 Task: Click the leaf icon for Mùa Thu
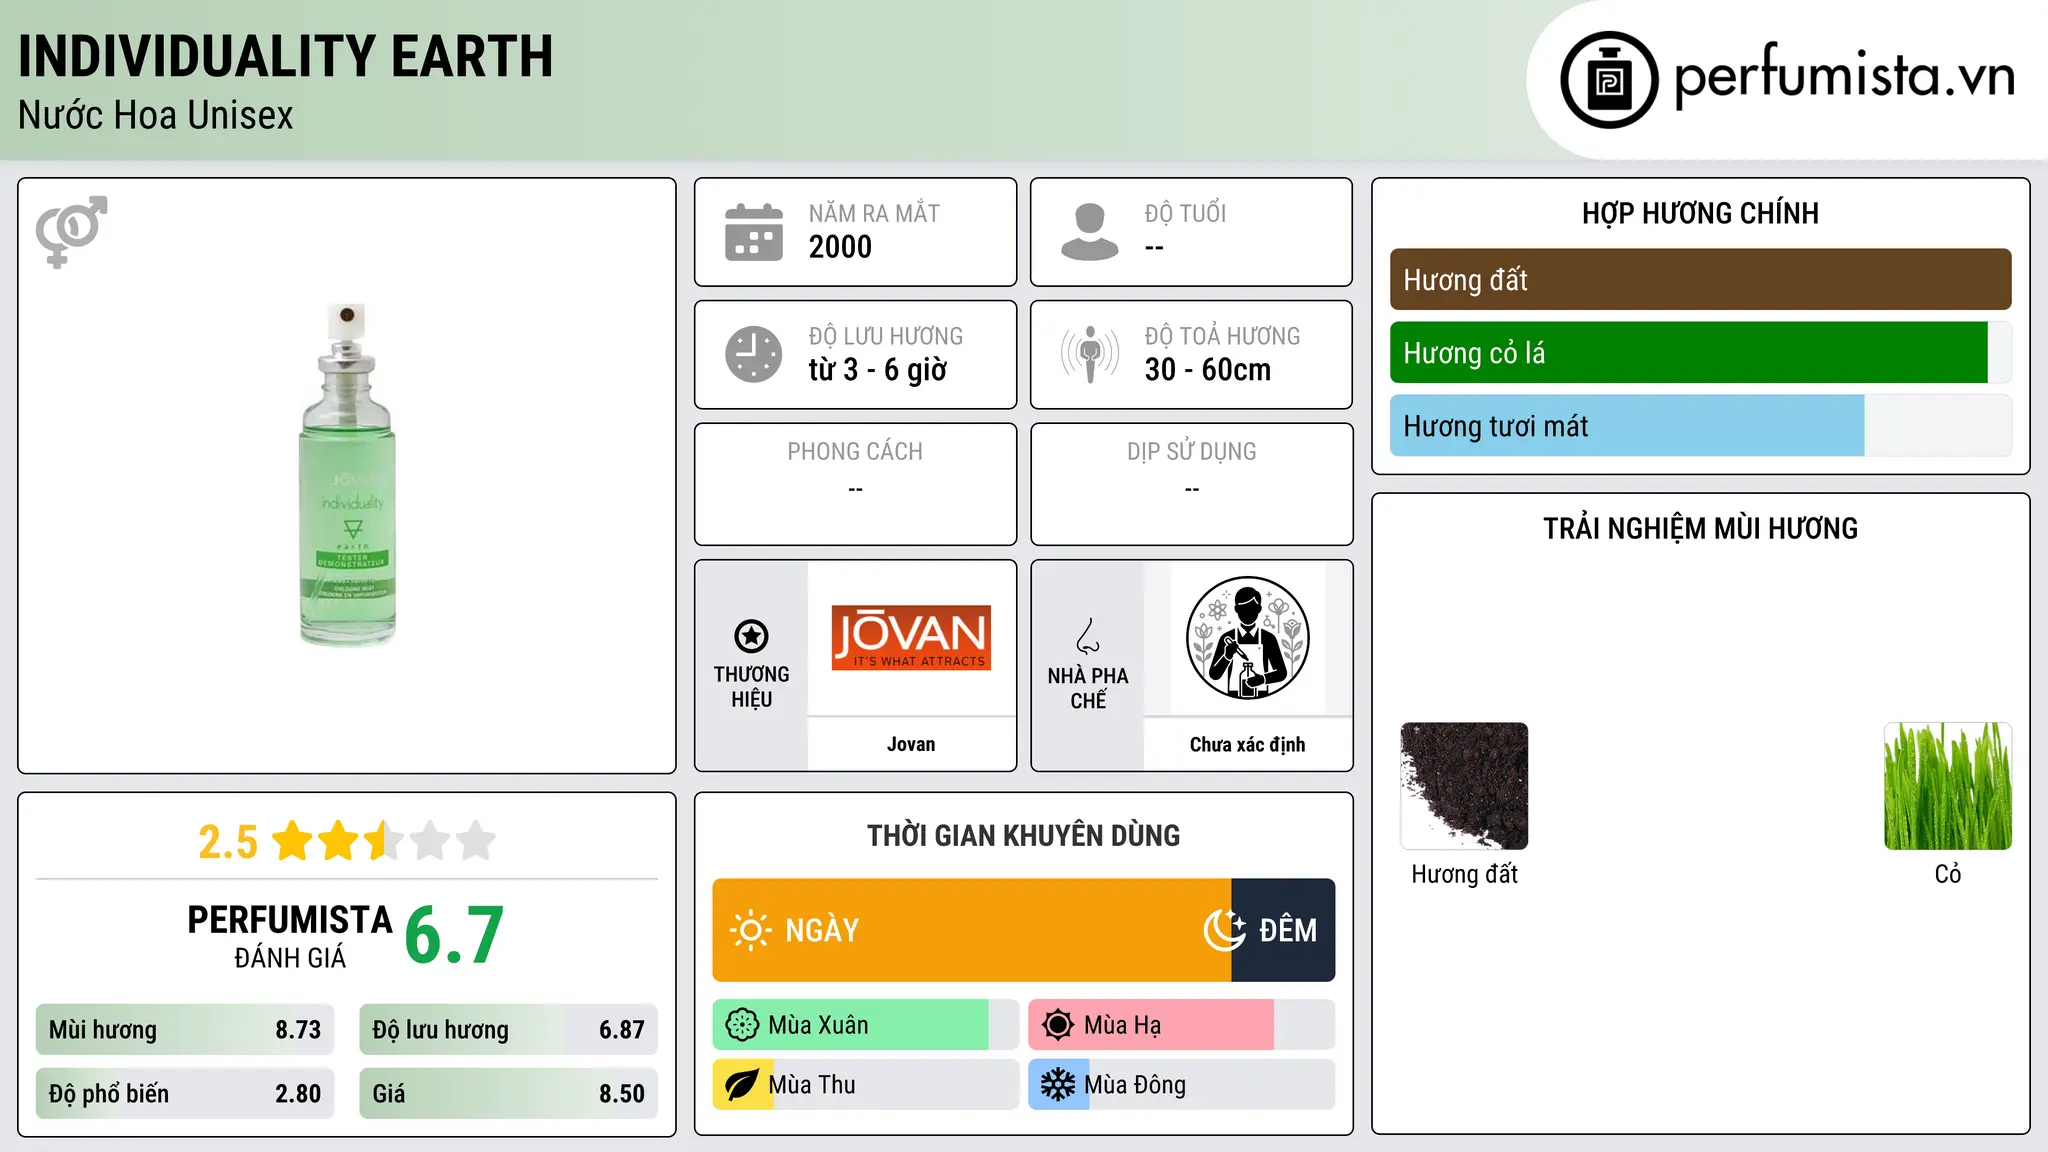(x=742, y=1085)
